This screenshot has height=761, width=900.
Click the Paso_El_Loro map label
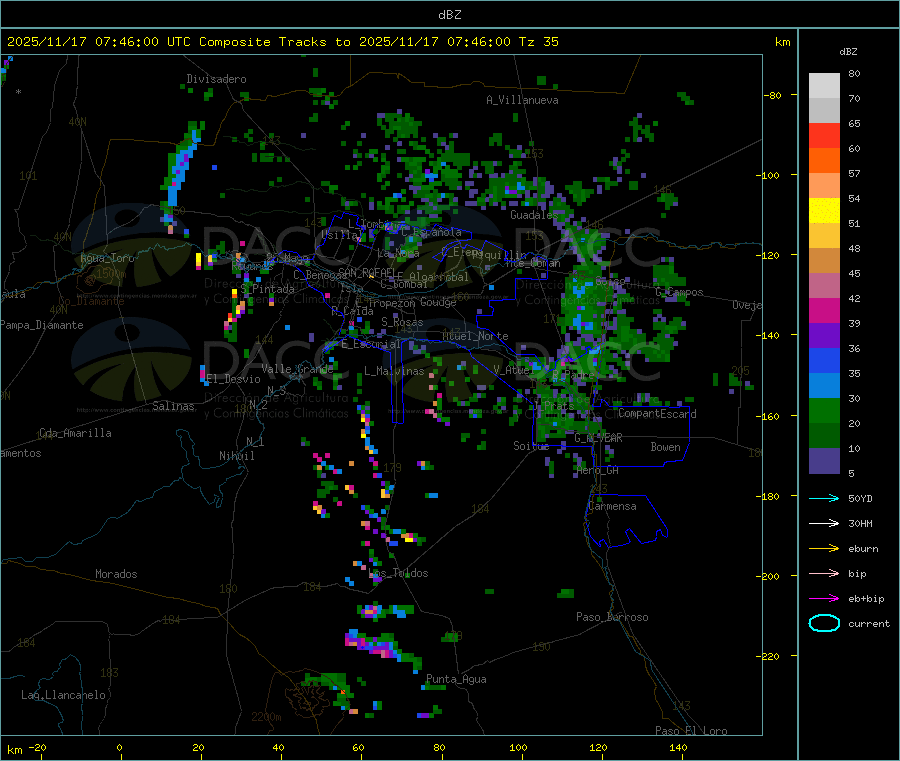pos(691,731)
